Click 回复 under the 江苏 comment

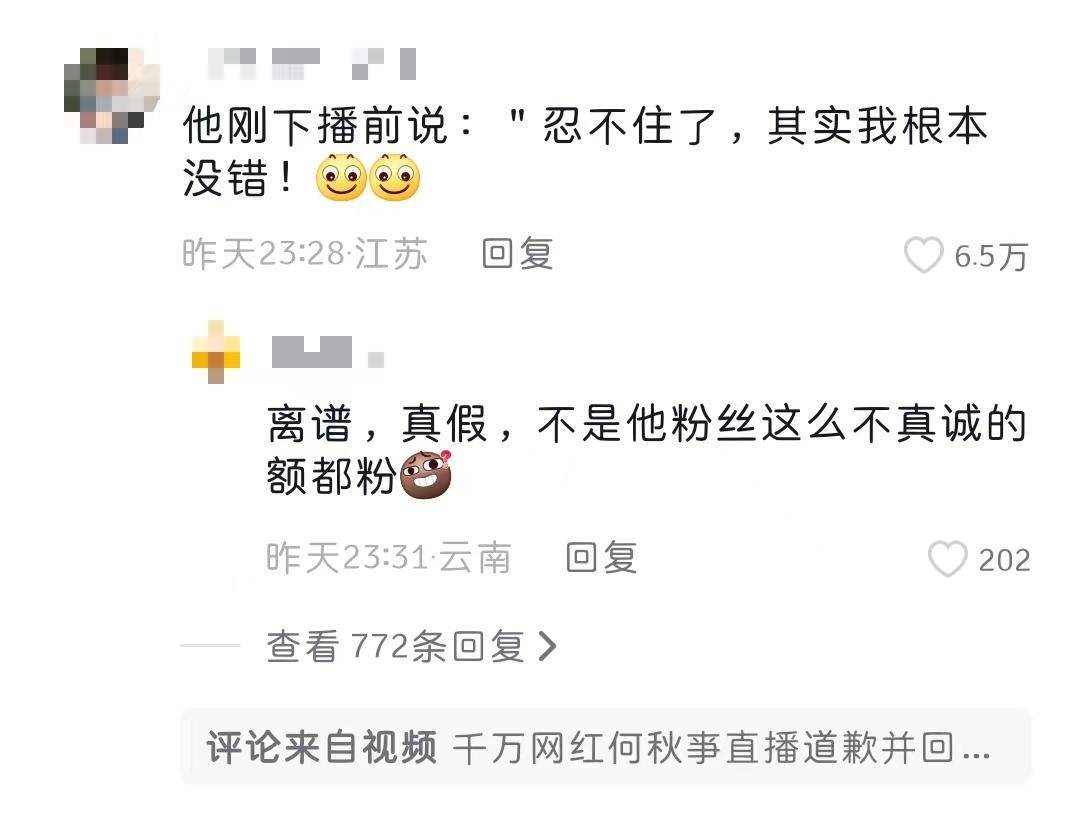click(x=517, y=254)
